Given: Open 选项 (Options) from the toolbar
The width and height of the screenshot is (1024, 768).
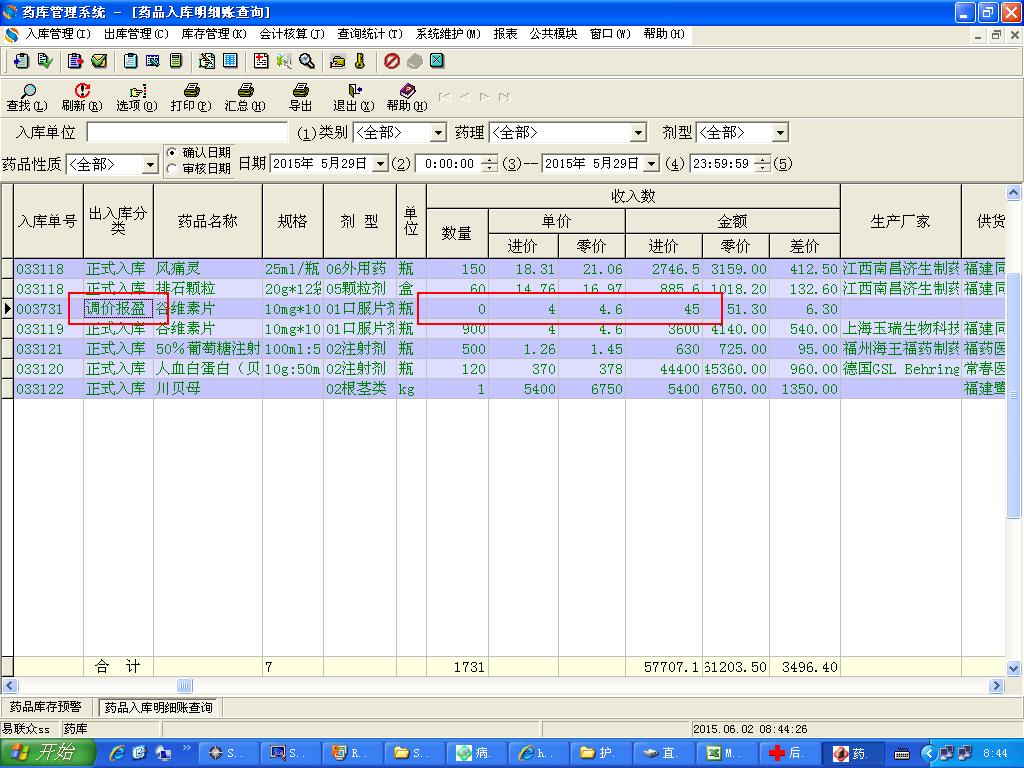Looking at the screenshot, I should point(137,92).
